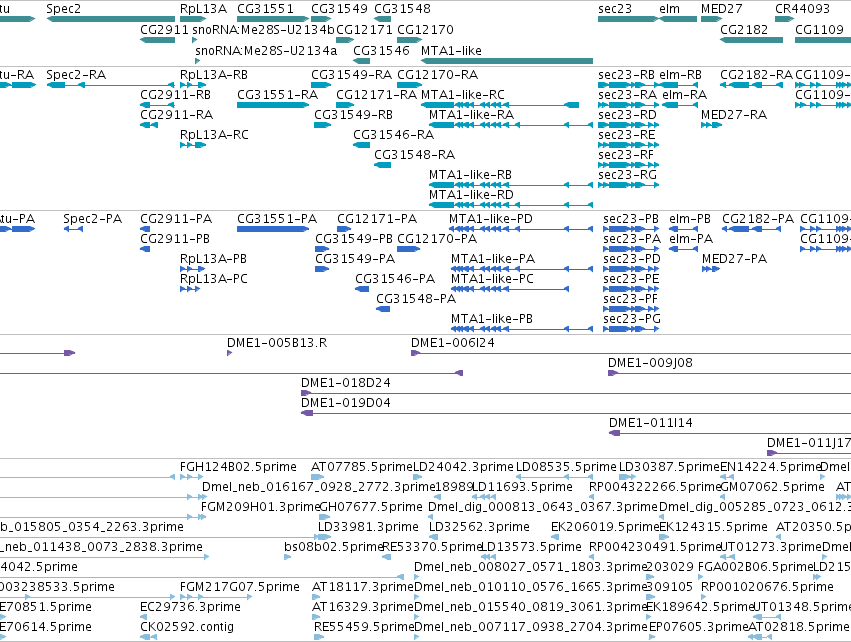Select BAC clone DME1-018D24
851x642 pixels.
click(576, 393)
